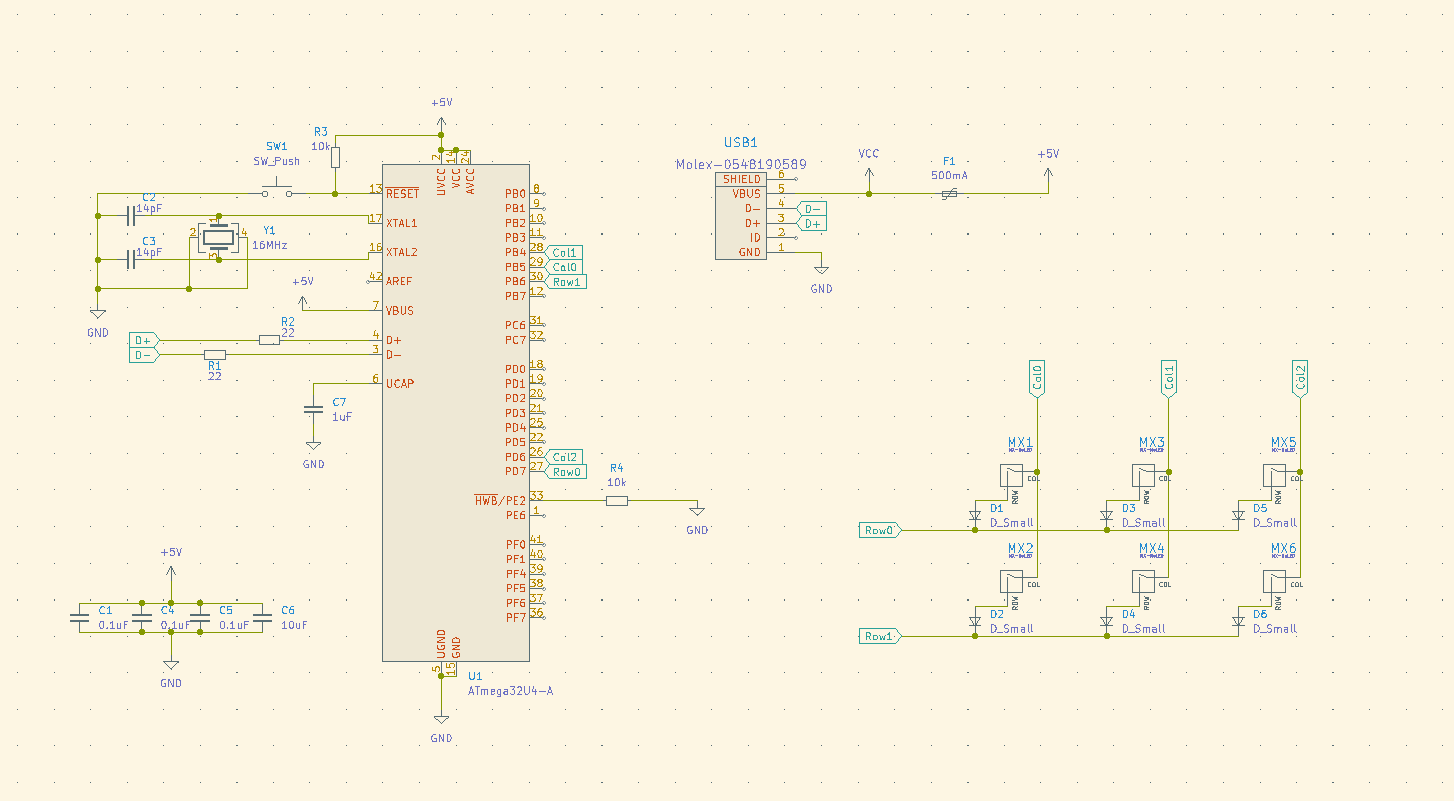Select the Molex-0548190589 value text
Image resolution: width=1454 pixels, height=801 pixels.
tap(741, 164)
